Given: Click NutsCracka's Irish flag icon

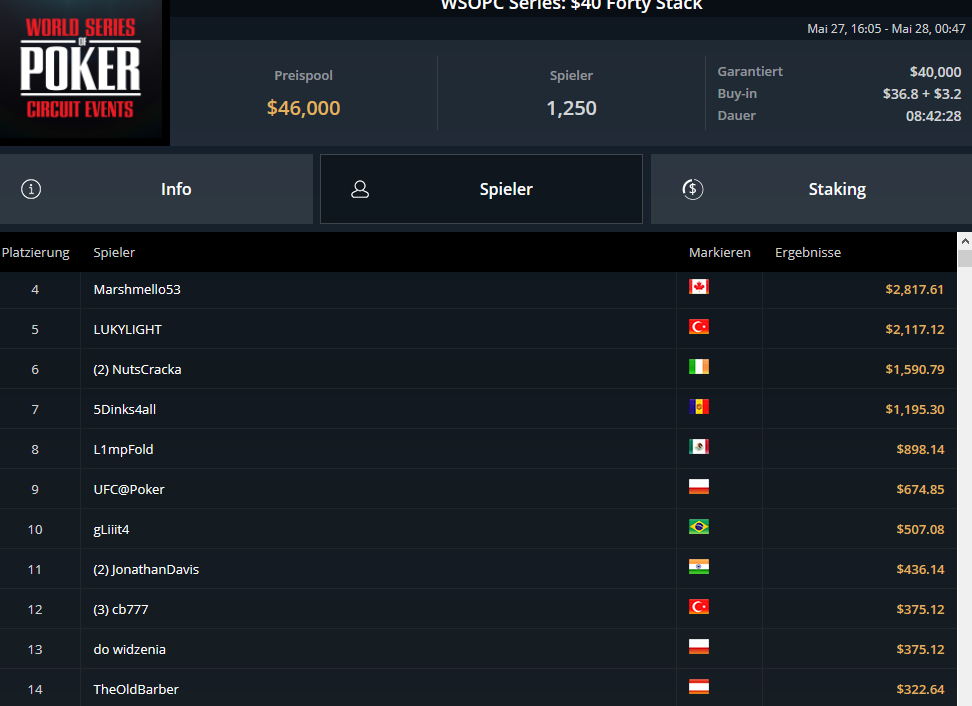Looking at the screenshot, I should 699,366.
